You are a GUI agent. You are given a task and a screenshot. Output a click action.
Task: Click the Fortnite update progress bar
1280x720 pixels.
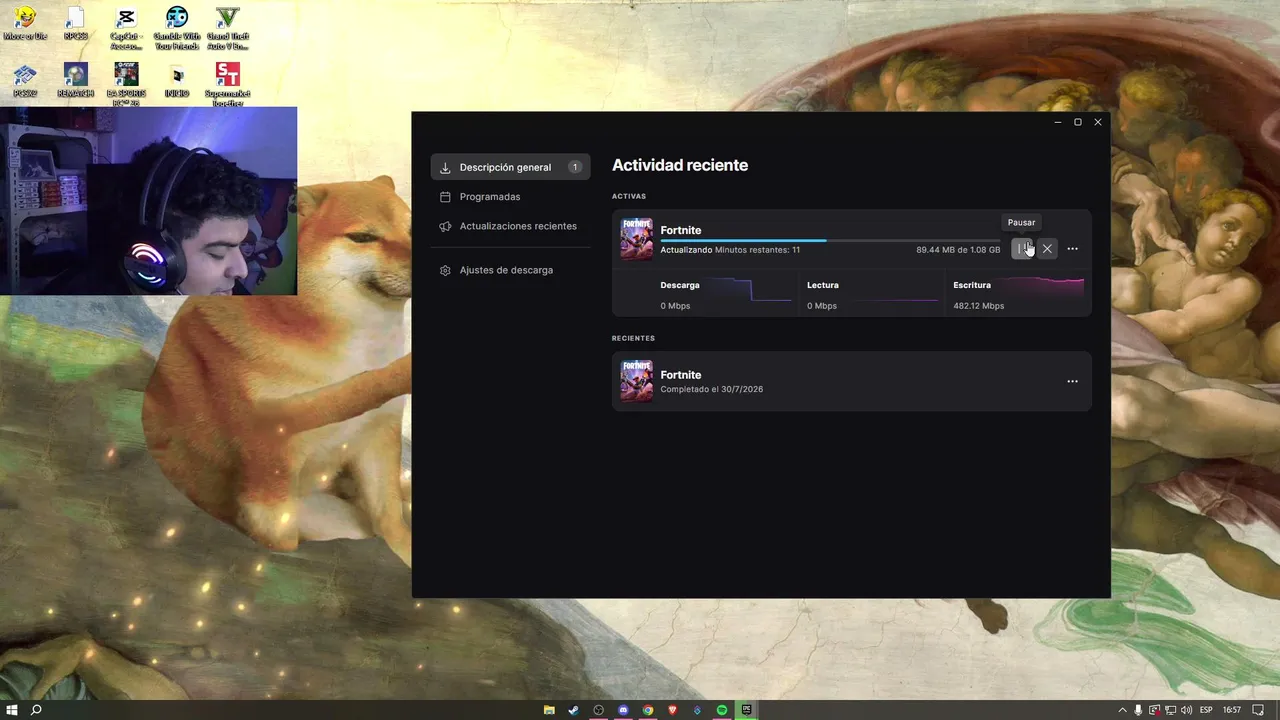(830, 240)
